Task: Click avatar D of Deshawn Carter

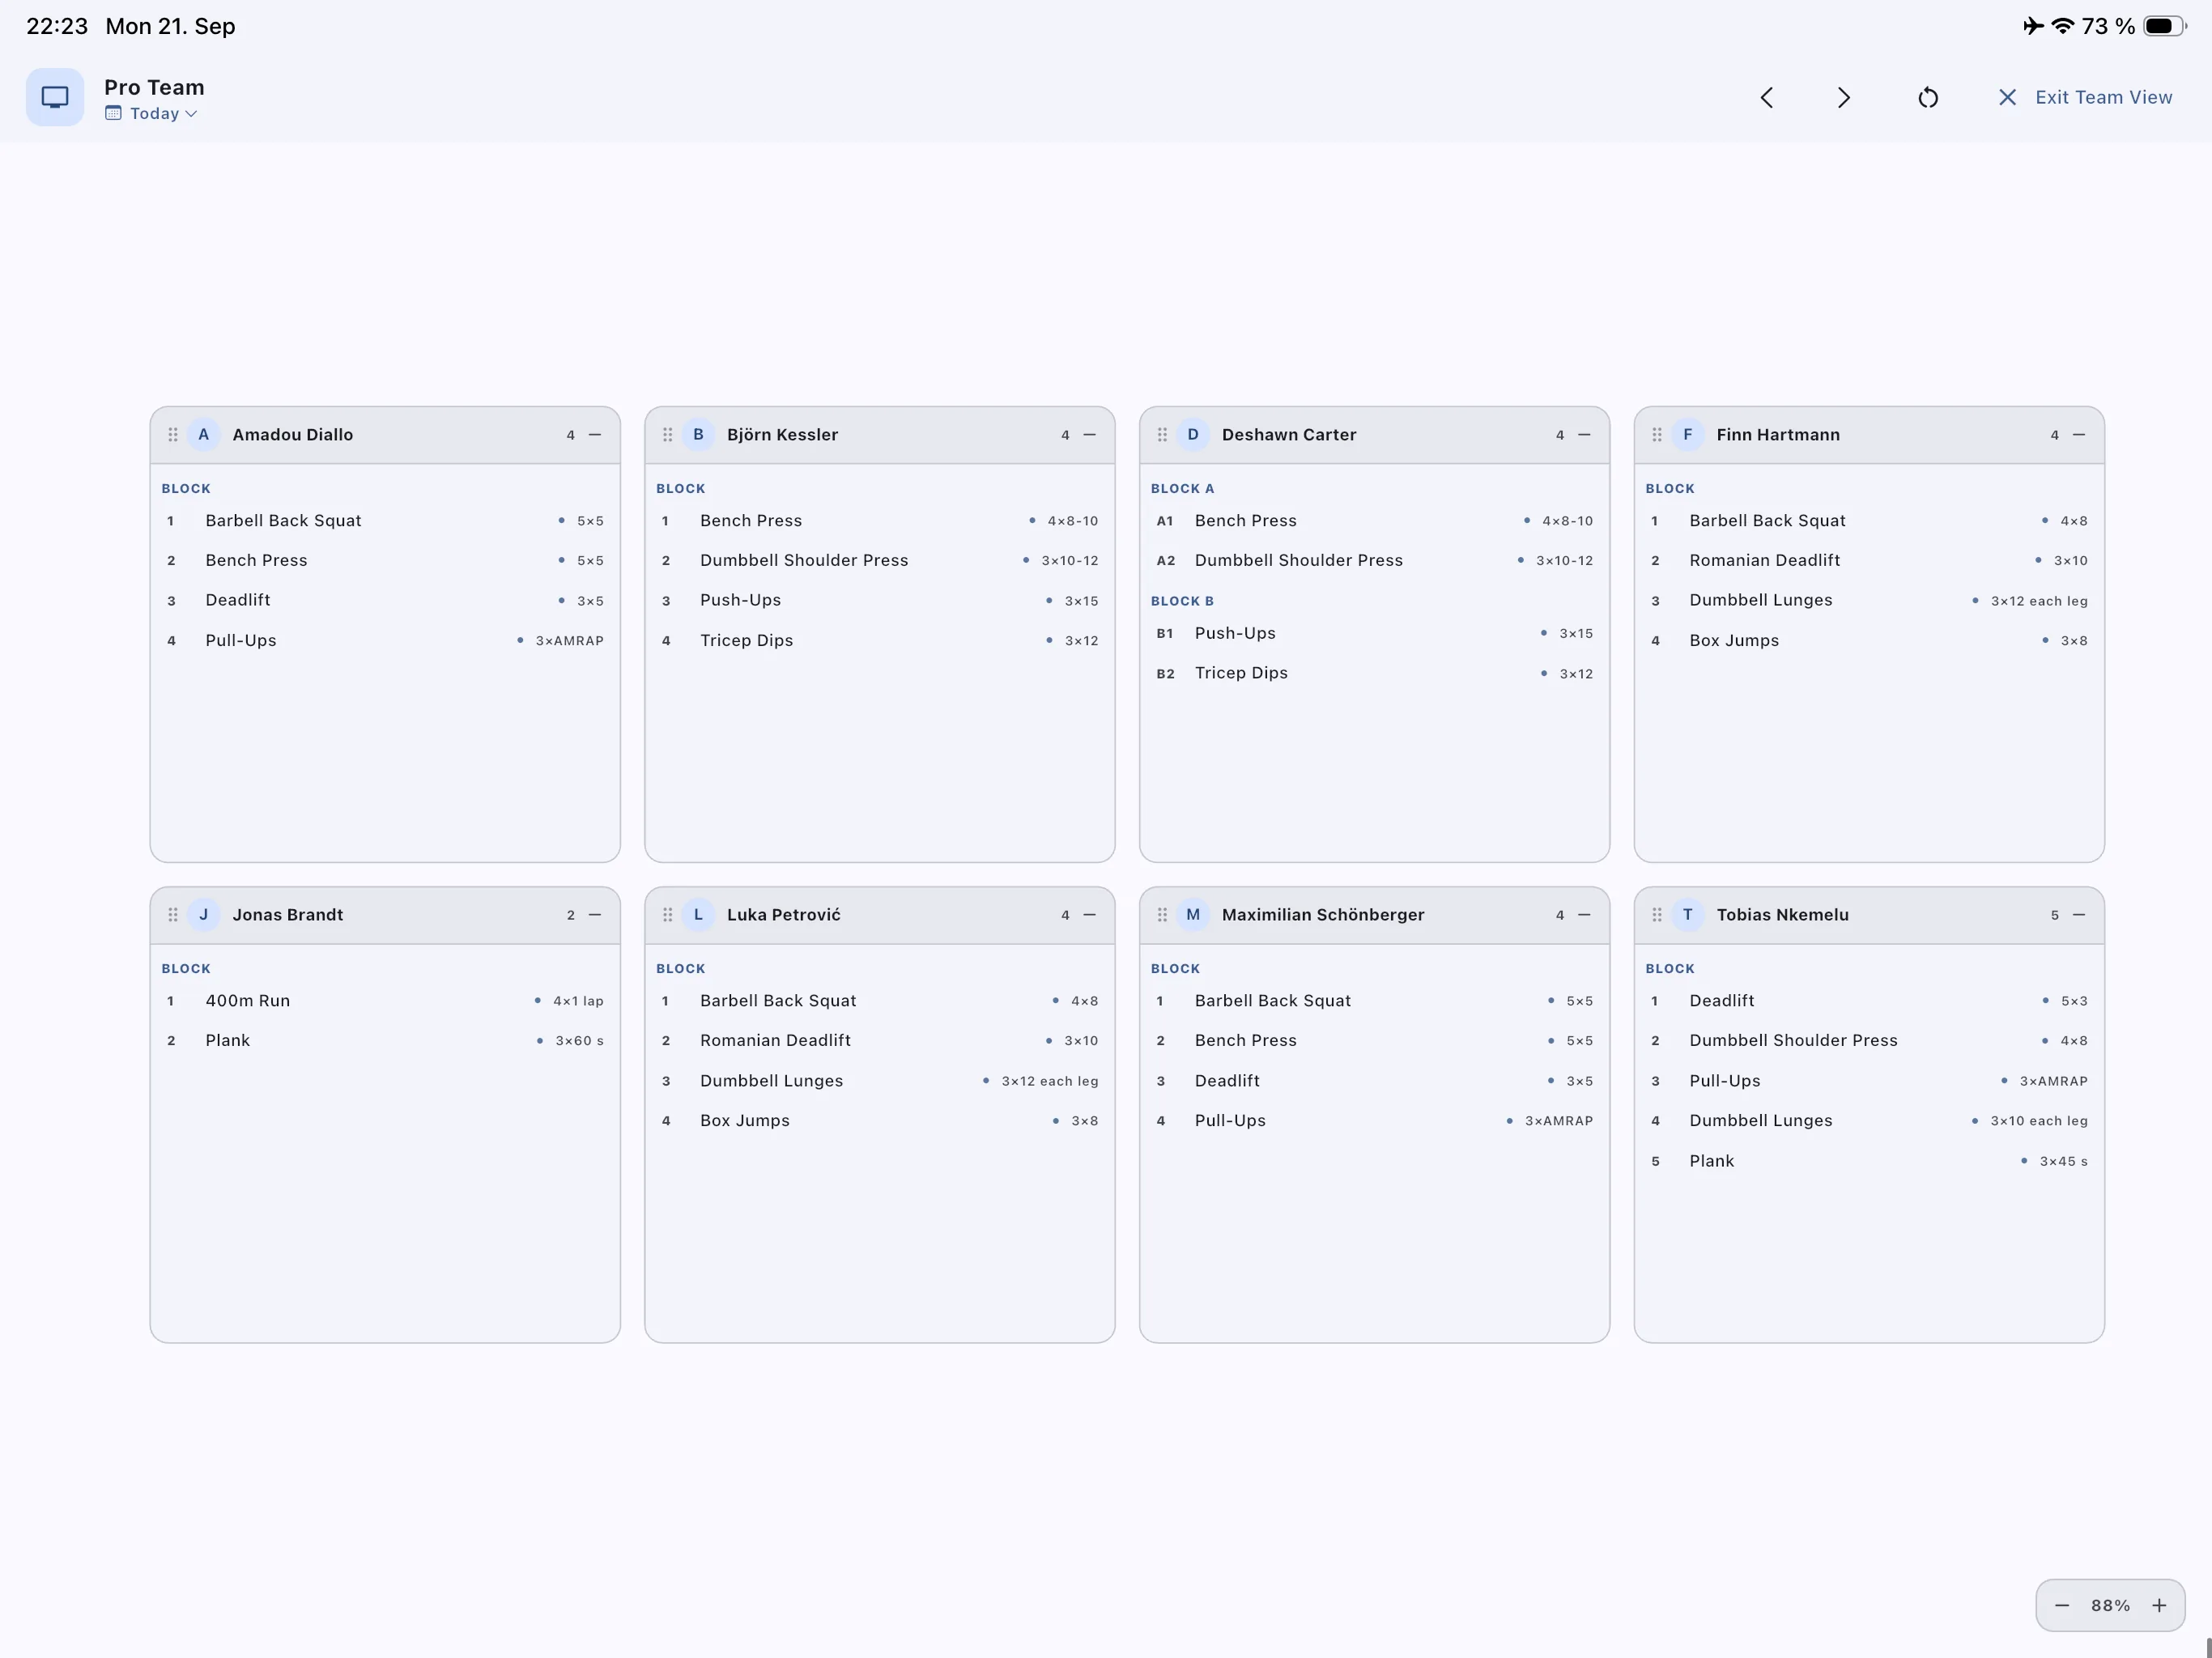Action: (1193, 435)
